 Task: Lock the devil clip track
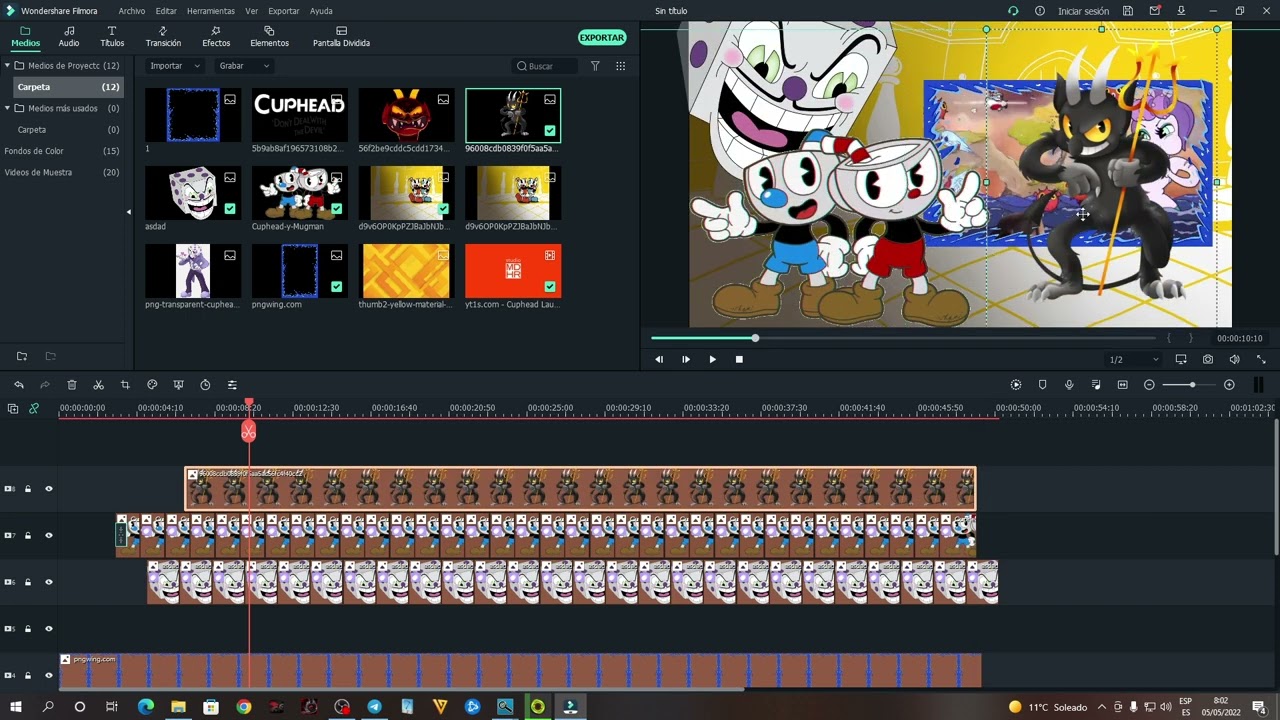coord(28,489)
